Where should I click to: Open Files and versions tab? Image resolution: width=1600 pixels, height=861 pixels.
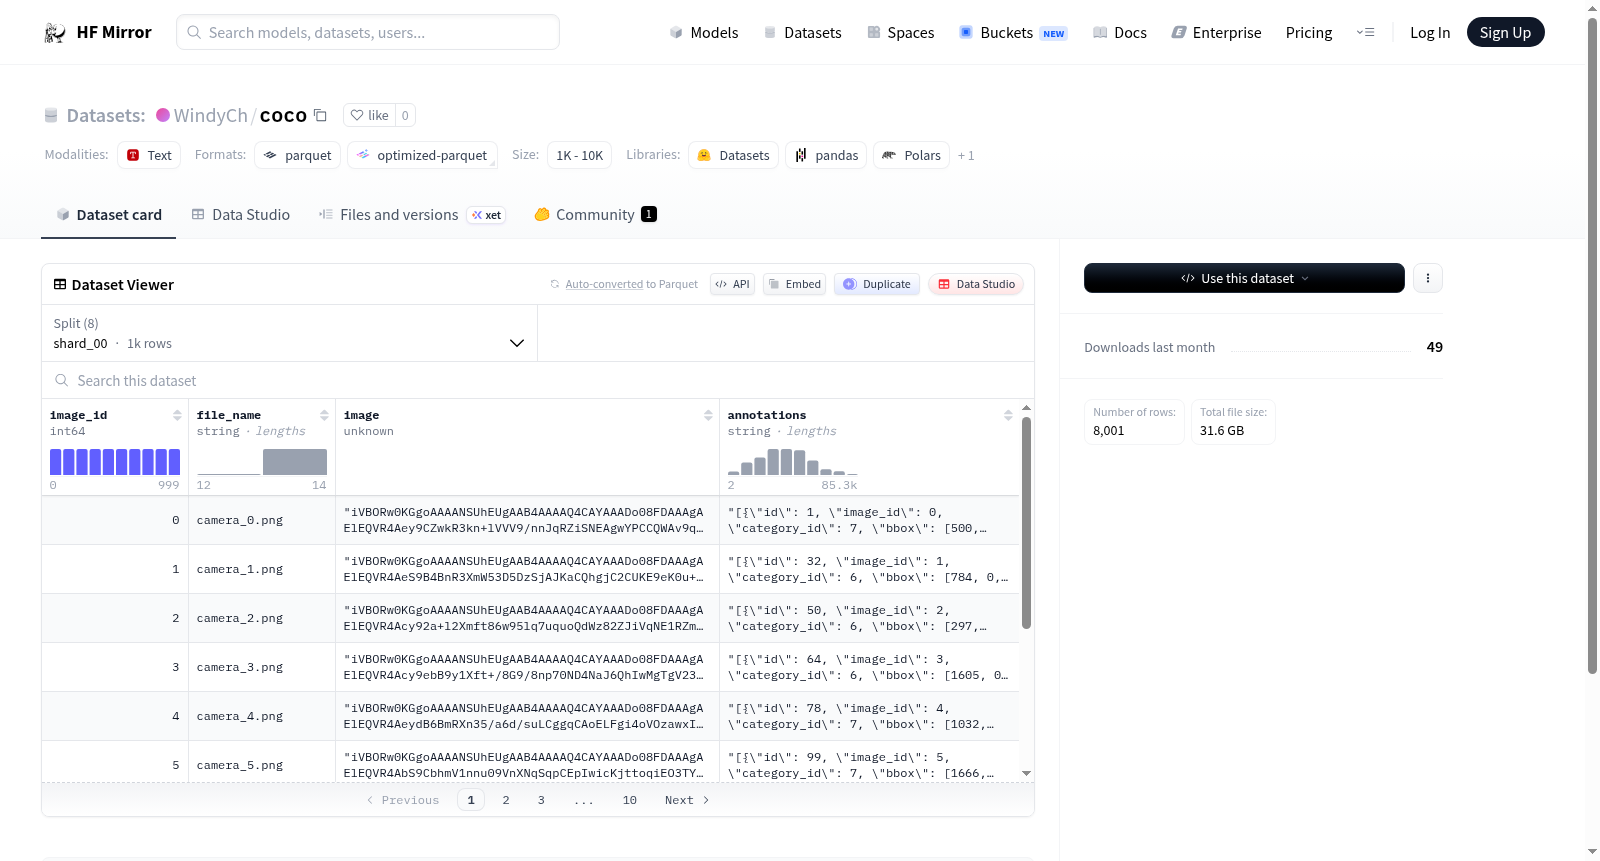tap(412, 215)
